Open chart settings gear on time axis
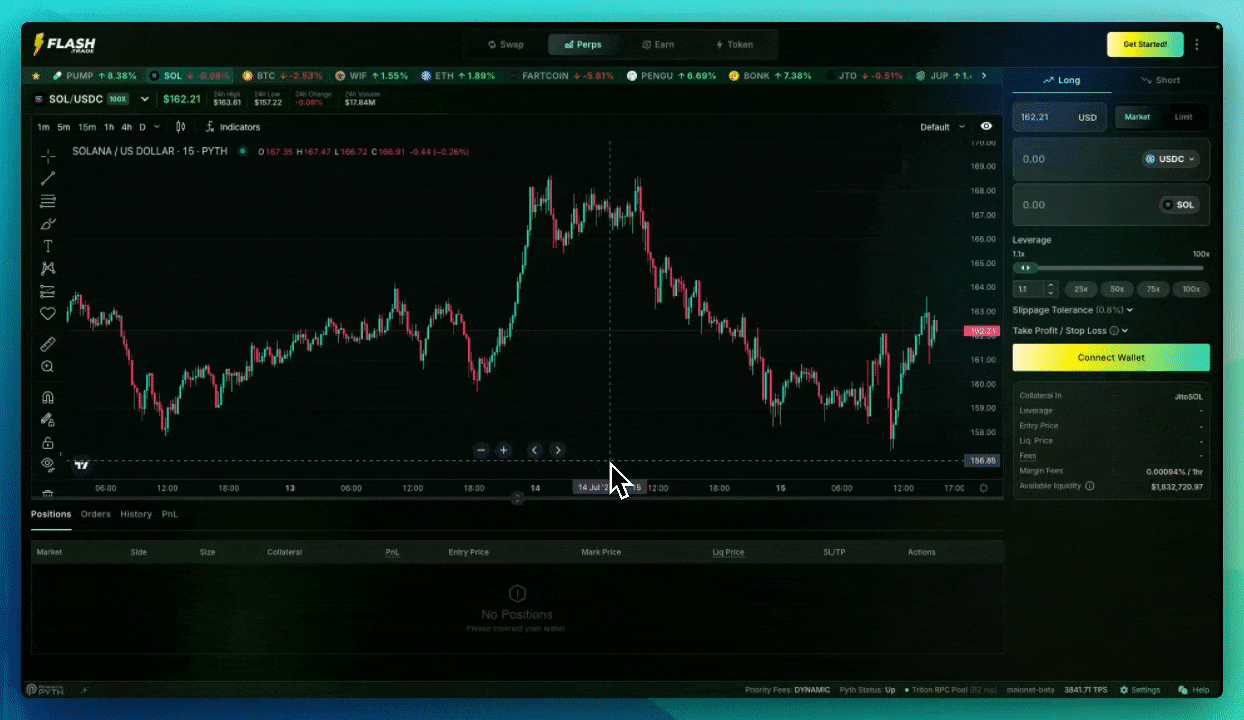This screenshot has height=720, width=1244. click(x=983, y=488)
